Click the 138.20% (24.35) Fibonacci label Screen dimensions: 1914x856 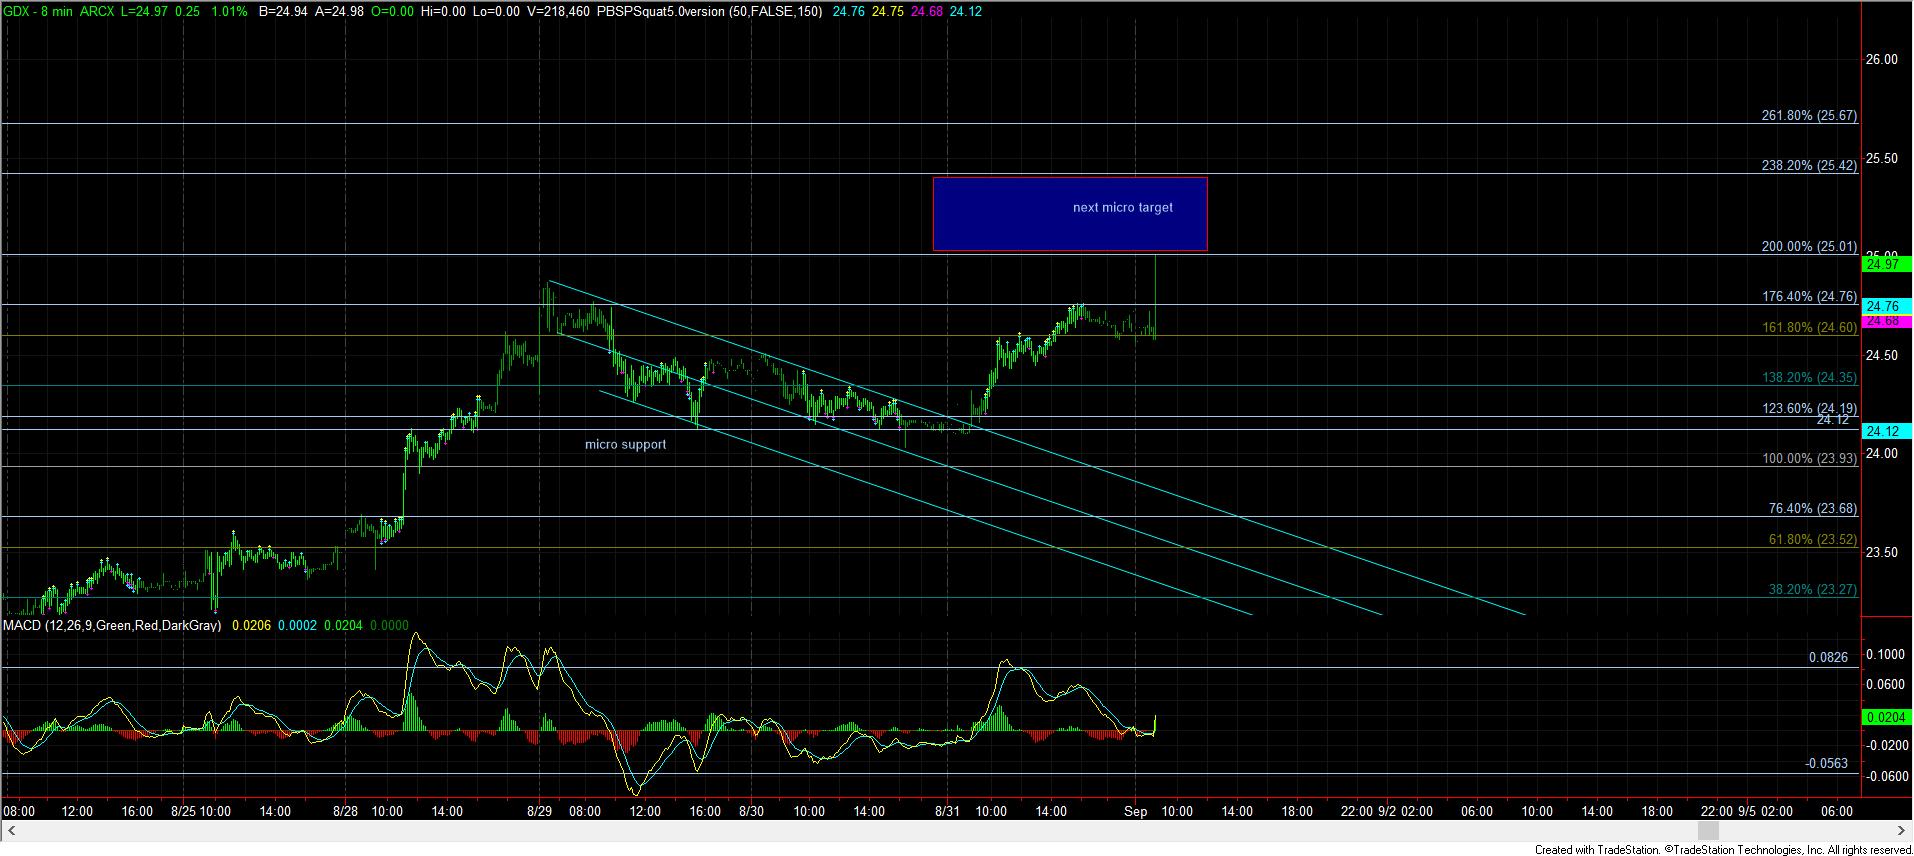coord(1808,378)
